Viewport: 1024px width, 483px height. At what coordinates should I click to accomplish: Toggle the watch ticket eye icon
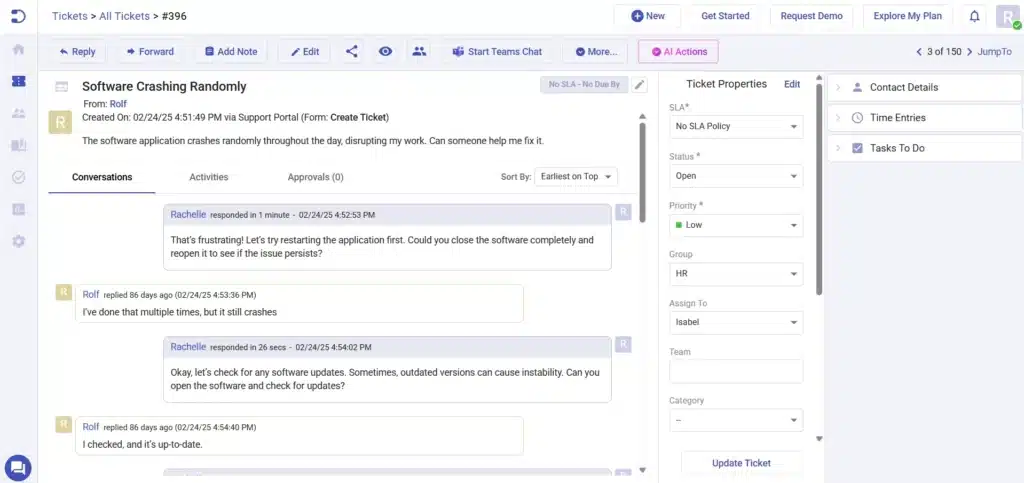(385, 51)
